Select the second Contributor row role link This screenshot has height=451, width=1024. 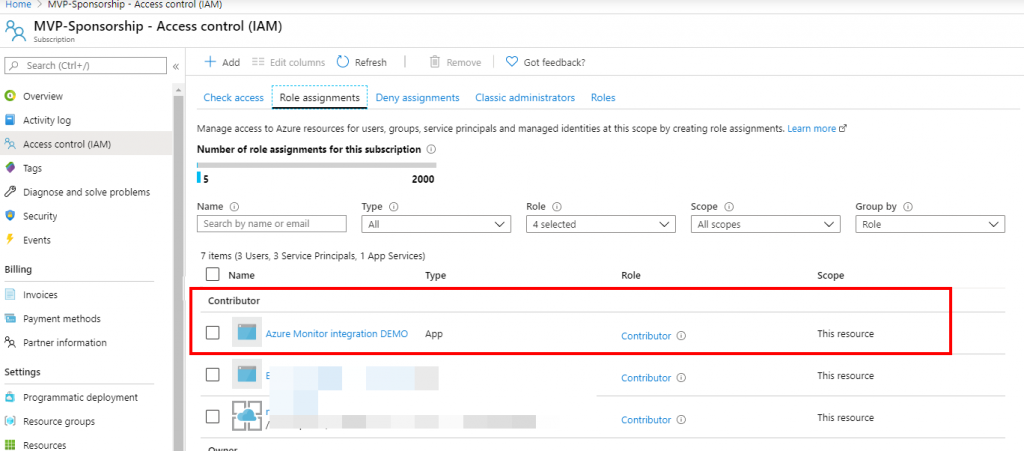(646, 378)
